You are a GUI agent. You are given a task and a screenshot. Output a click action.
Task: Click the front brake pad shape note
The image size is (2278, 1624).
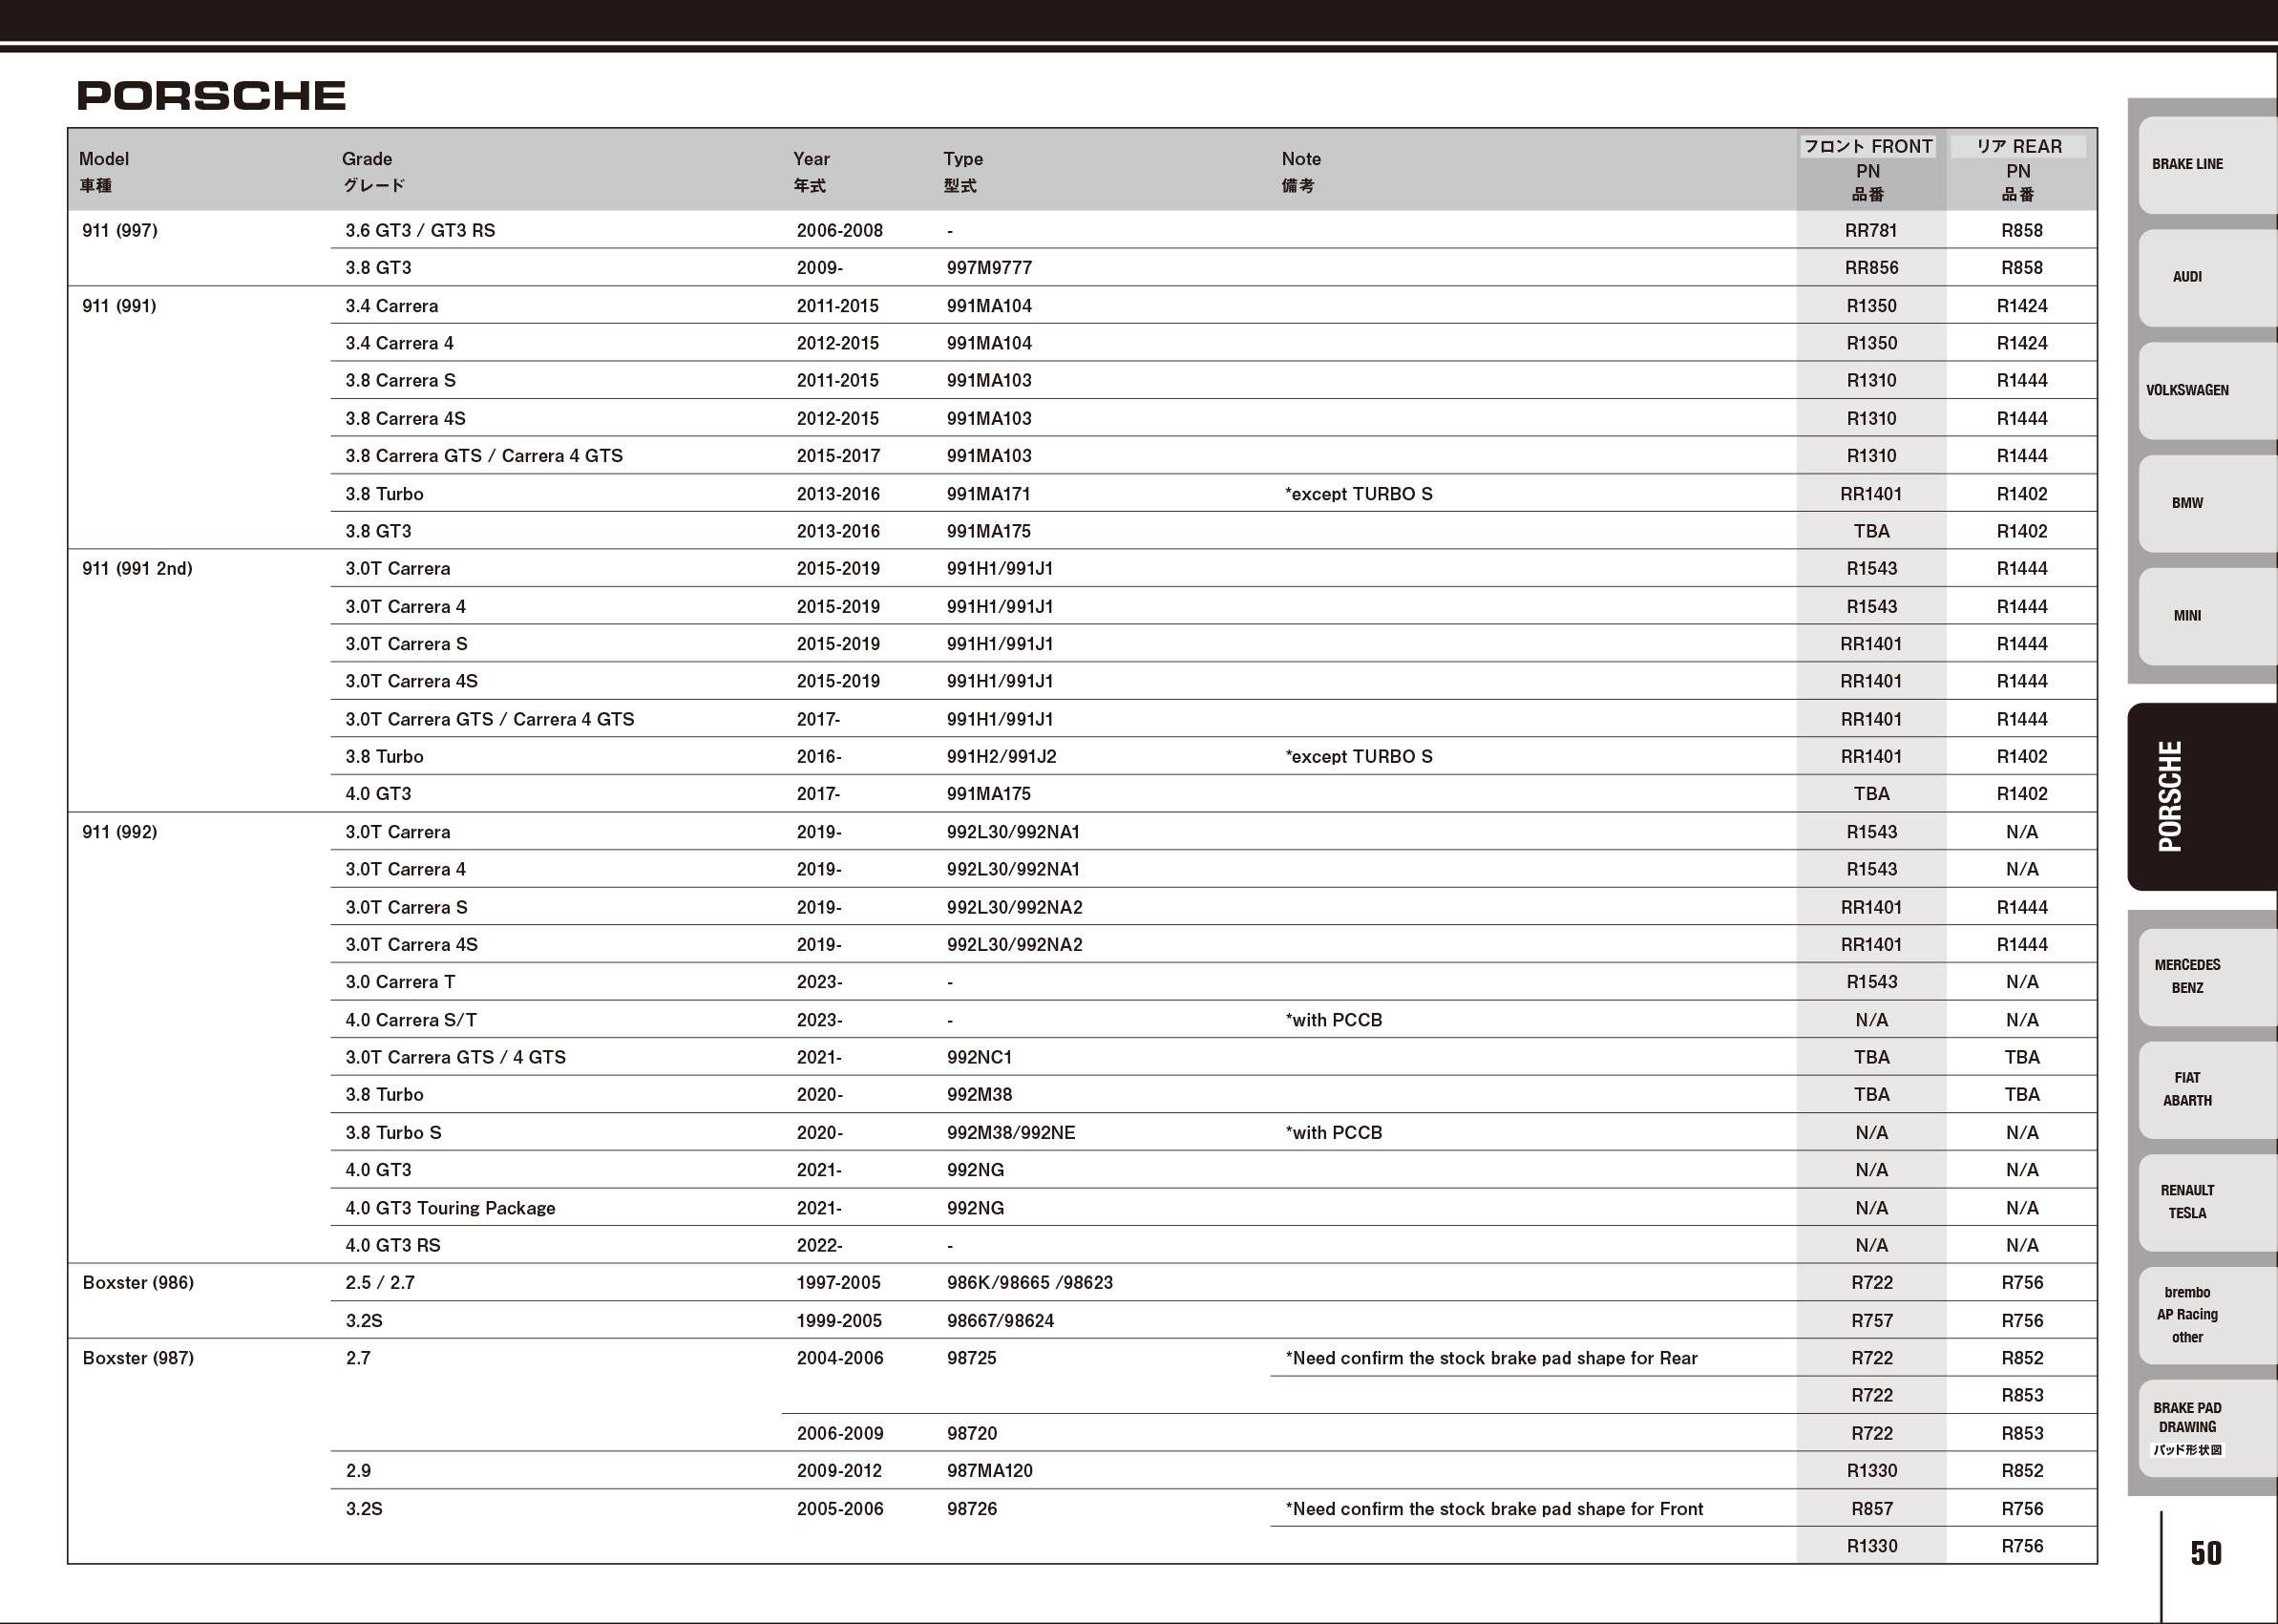point(1494,1509)
